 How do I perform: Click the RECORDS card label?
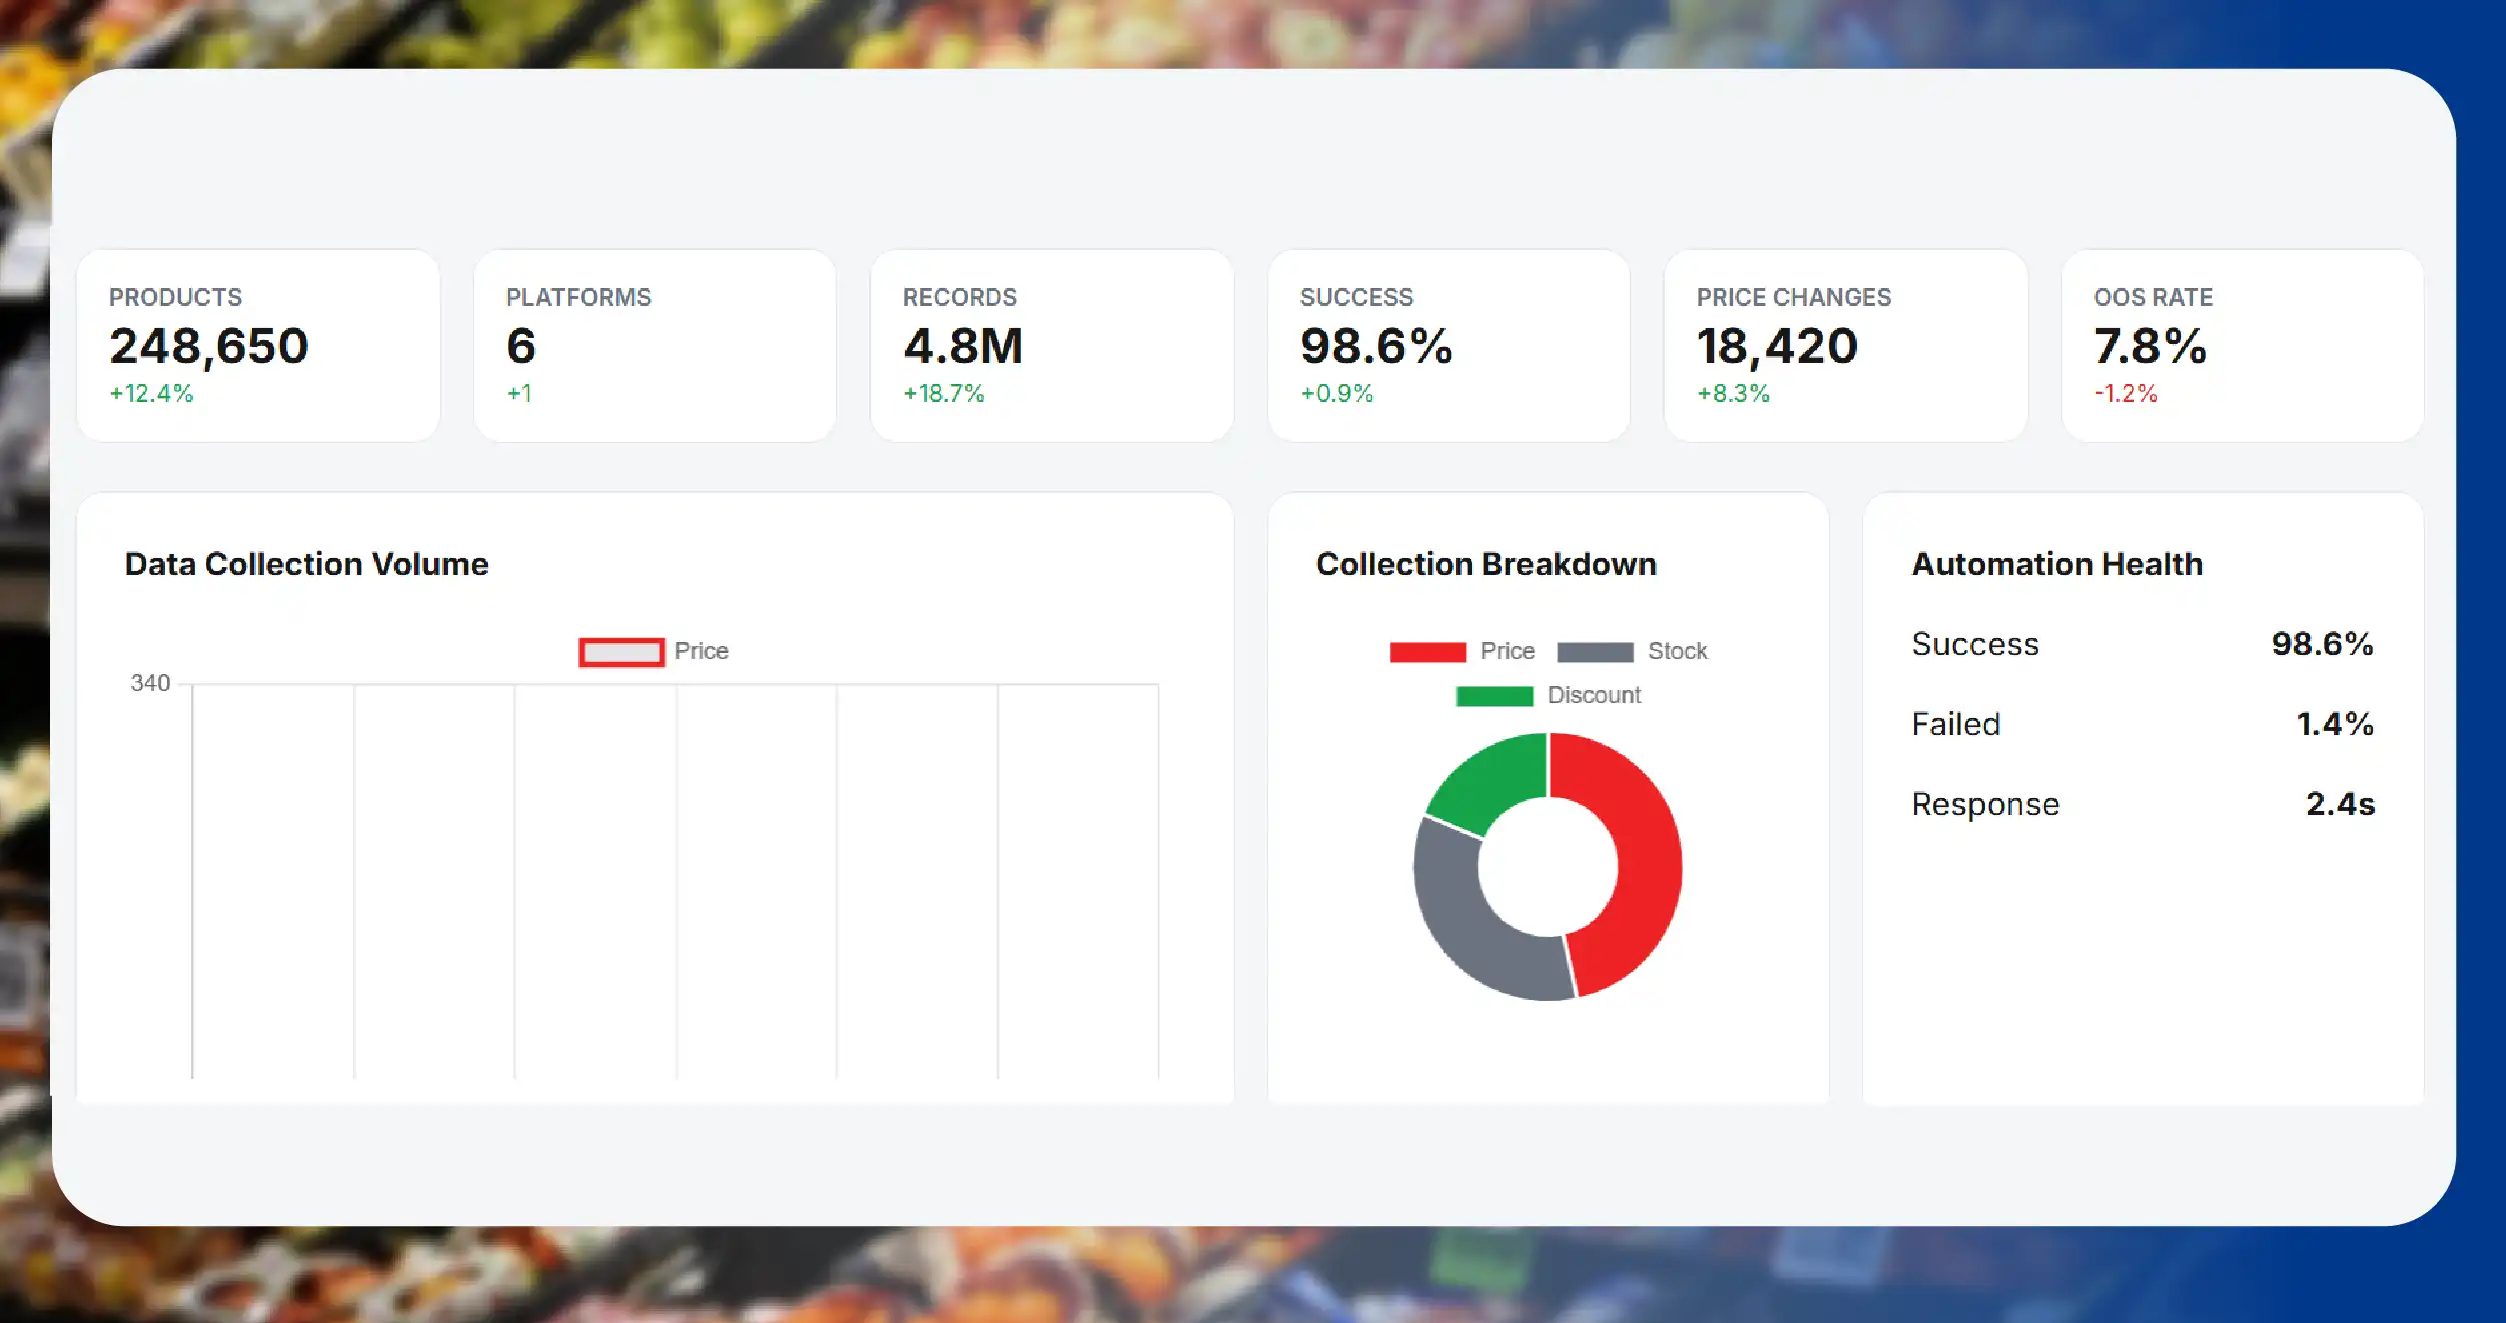tap(959, 298)
